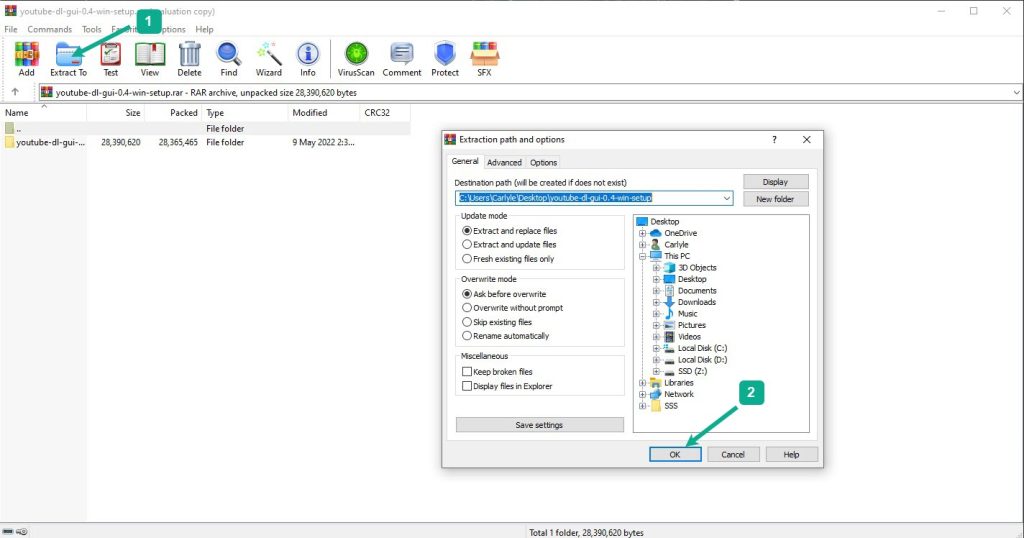Select Documents in folder tree

coord(697,291)
